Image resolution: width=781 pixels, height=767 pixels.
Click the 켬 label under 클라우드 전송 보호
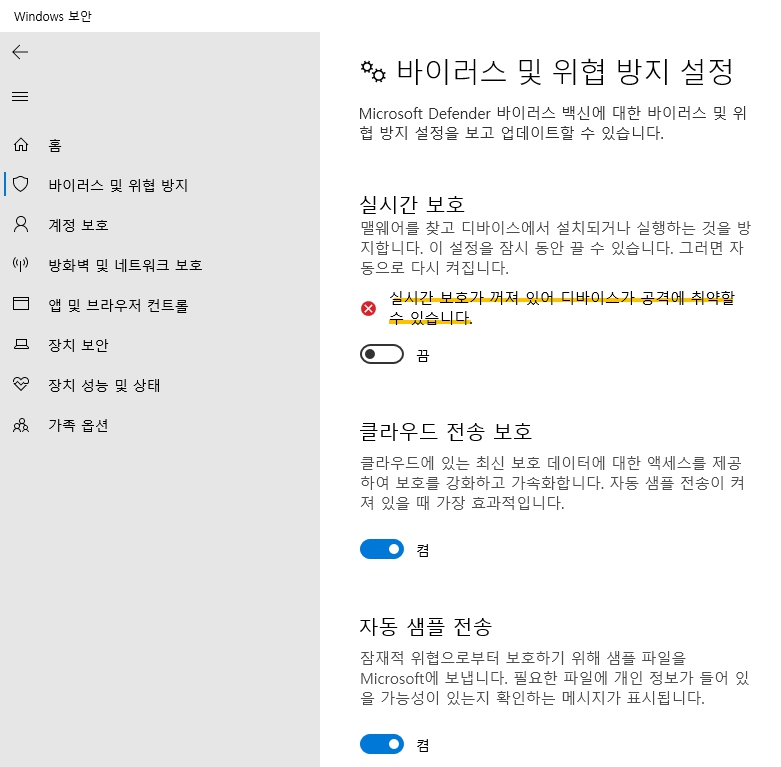coord(423,550)
